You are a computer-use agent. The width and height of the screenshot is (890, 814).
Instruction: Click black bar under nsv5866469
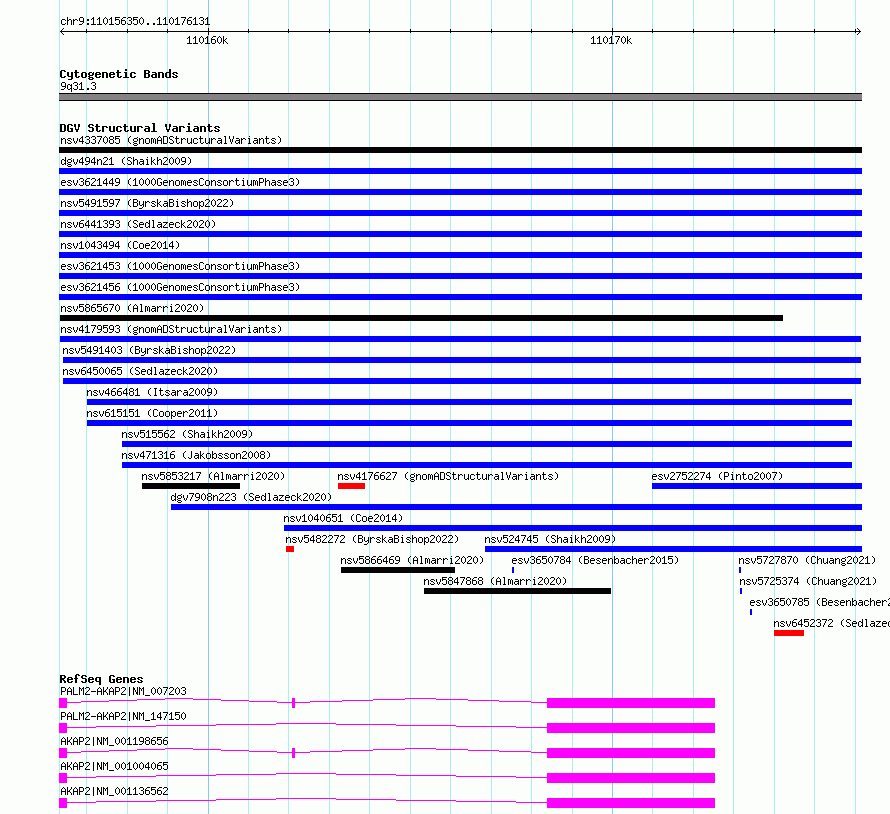pos(398,570)
